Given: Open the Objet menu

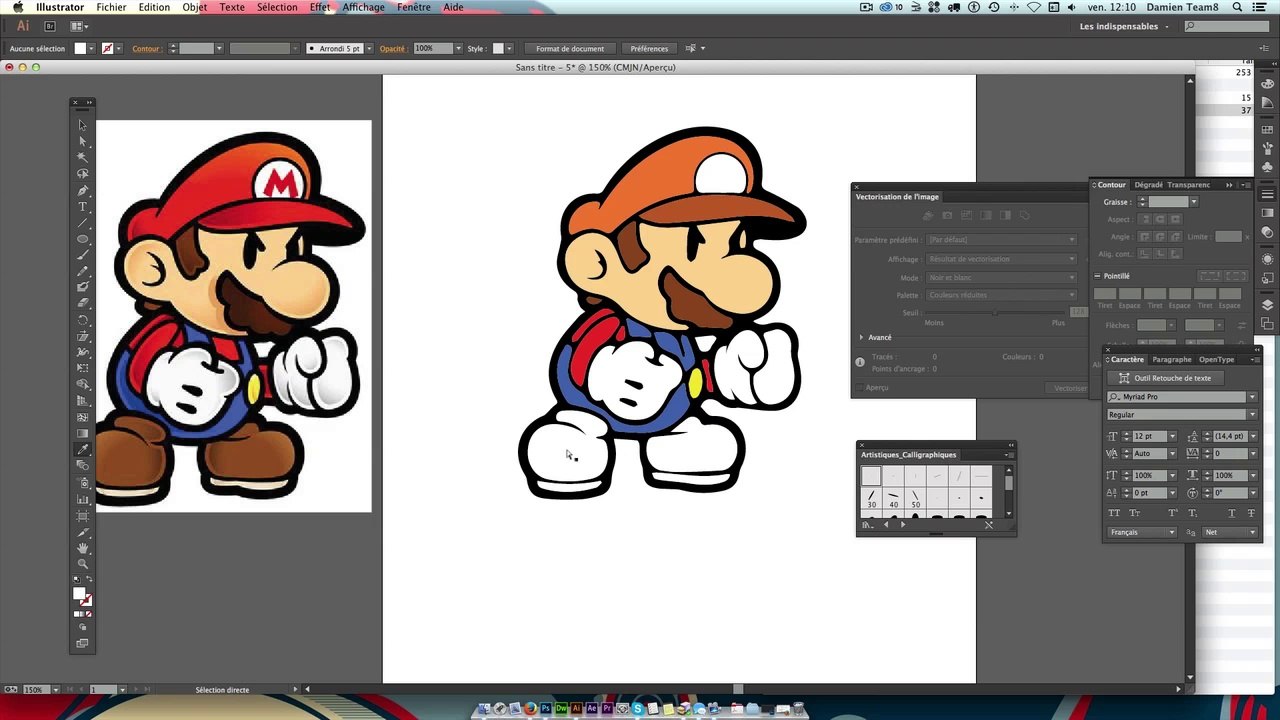Looking at the screenshot, I should point(195,7).
